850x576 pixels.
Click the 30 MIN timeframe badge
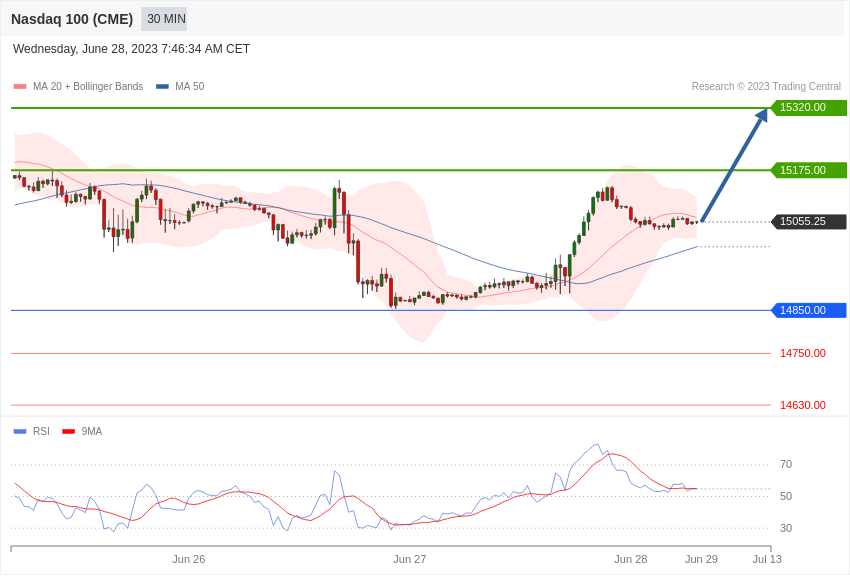[x=164, y=19]
